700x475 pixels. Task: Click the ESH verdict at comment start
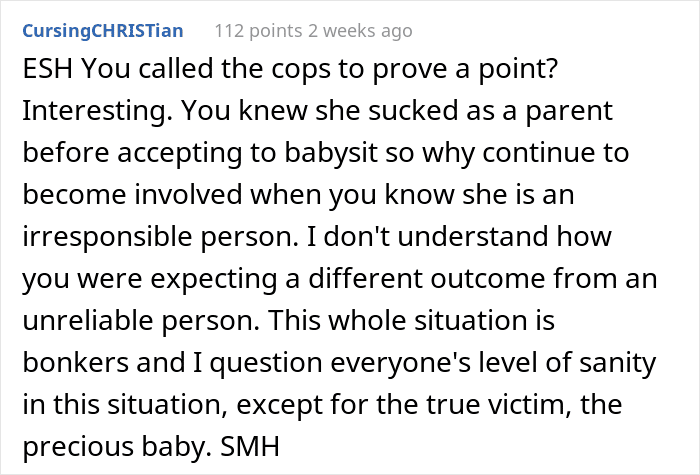pyautogui.click(x=47, y=69)
